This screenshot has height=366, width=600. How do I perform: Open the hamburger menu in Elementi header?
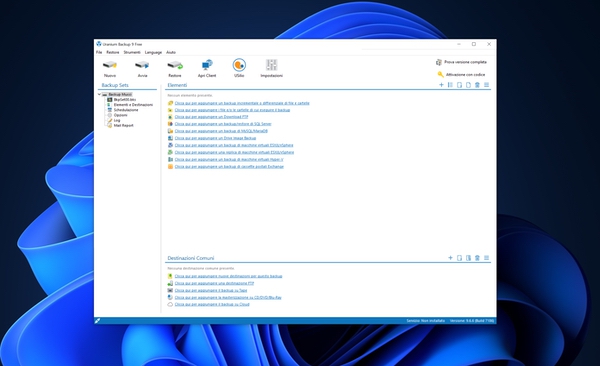[x=486, y=85]
